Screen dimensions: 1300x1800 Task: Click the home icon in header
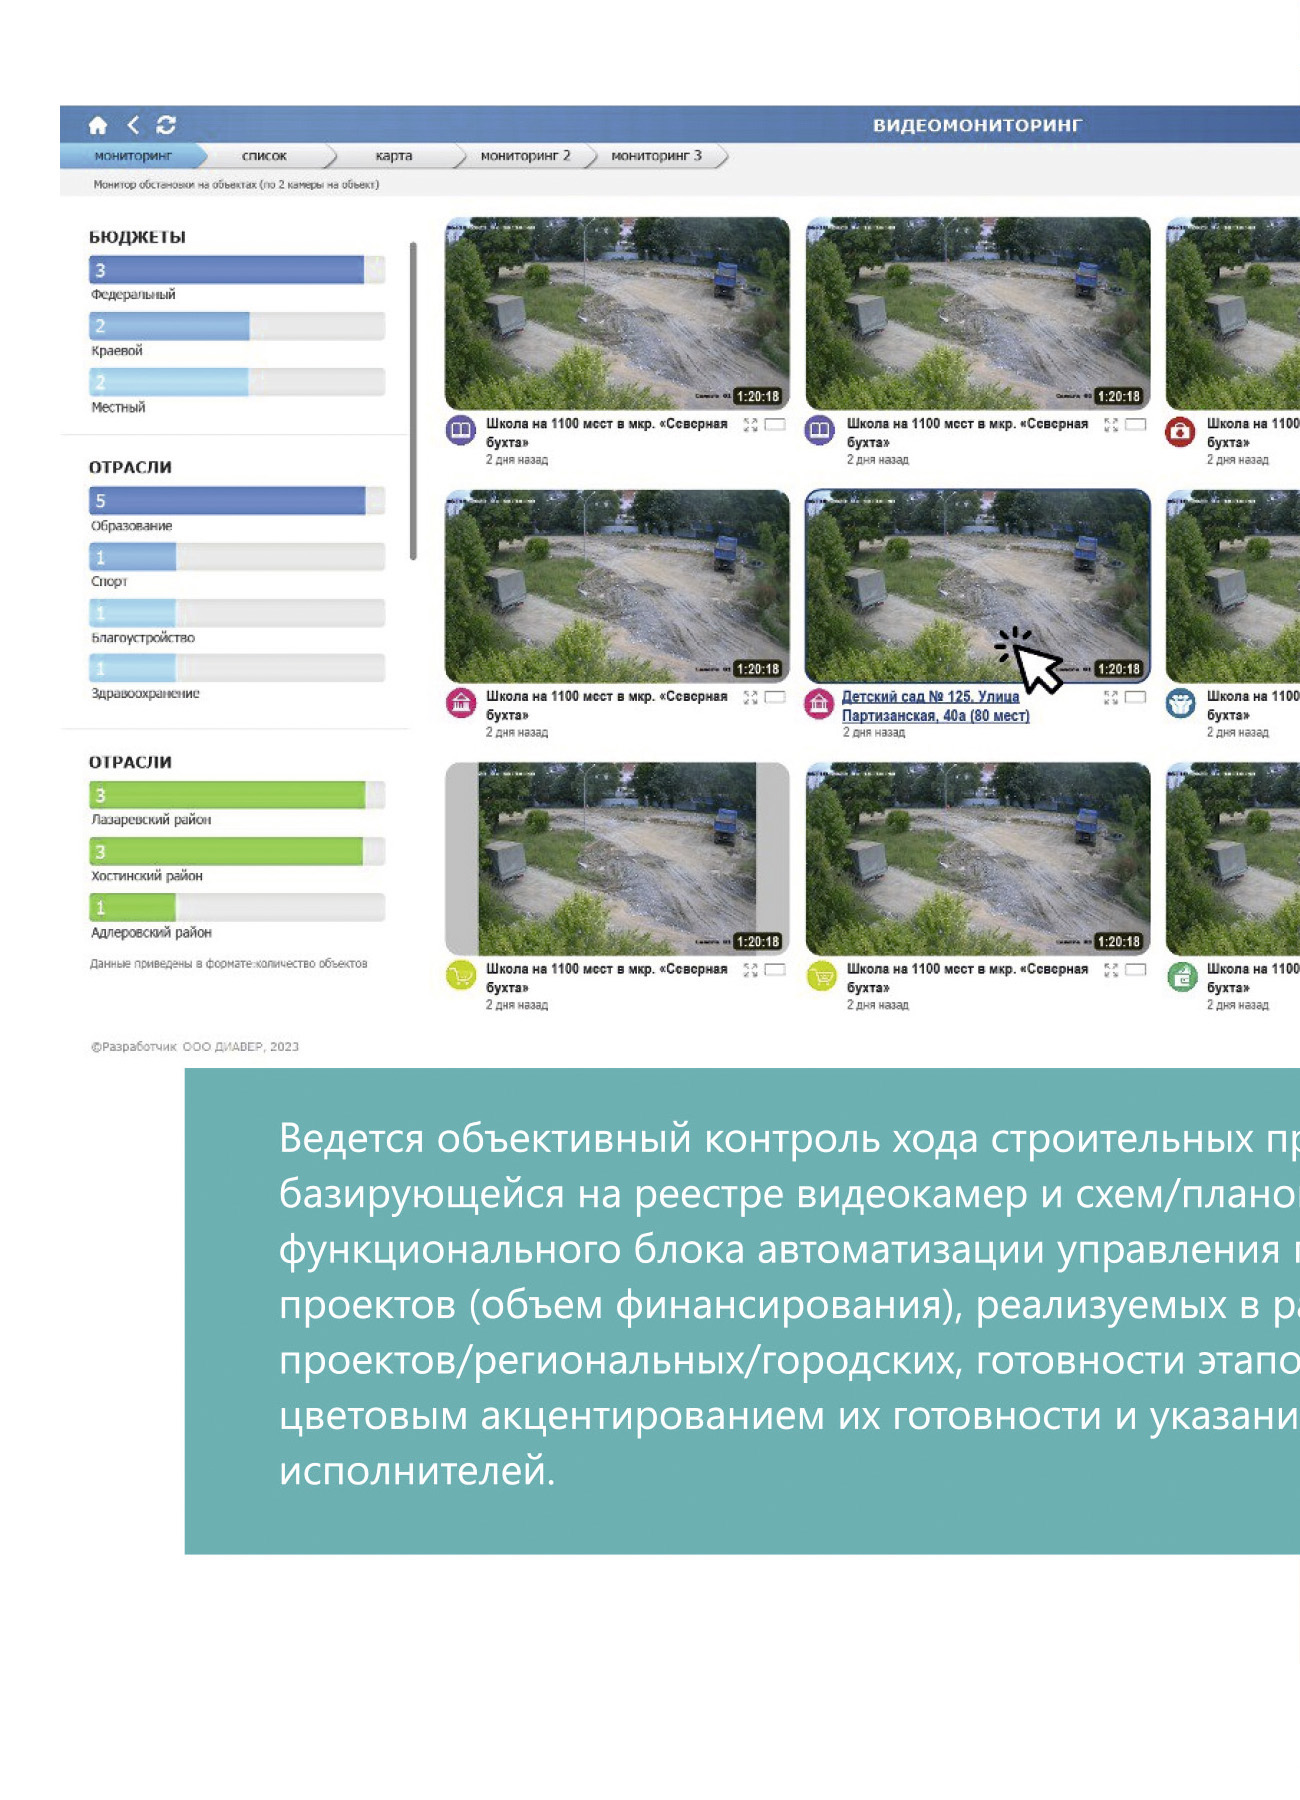point(97,125)
